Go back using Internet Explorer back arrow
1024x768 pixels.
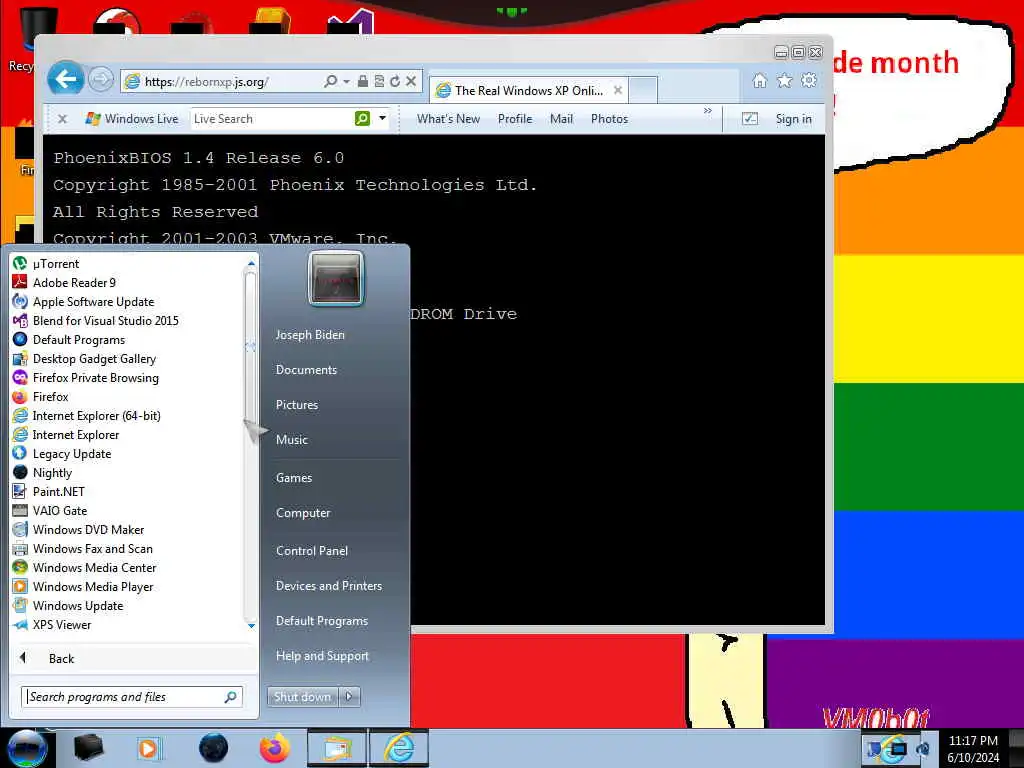point(65,80)
